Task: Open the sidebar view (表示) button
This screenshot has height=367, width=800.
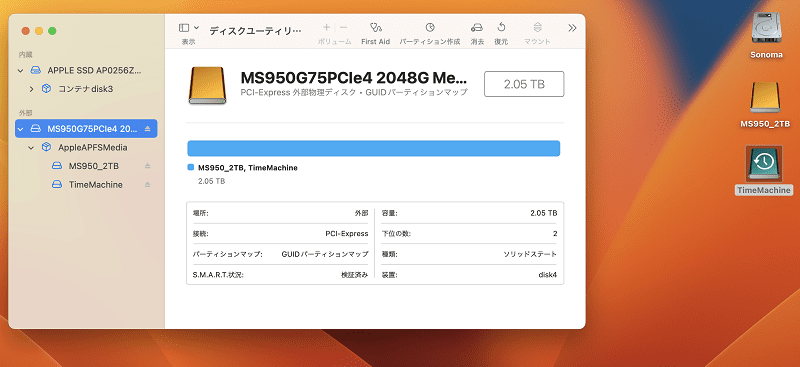Action: coord(184,28)
